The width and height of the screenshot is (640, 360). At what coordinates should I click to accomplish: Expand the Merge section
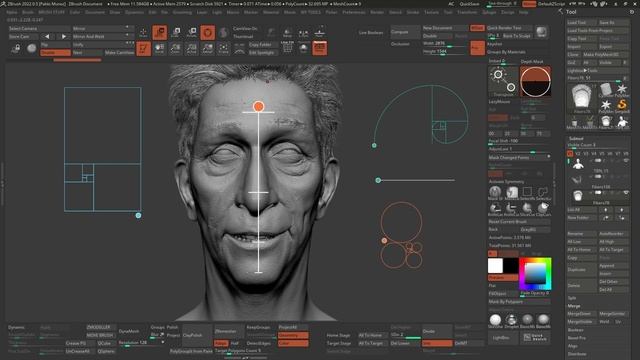[574, 306]
